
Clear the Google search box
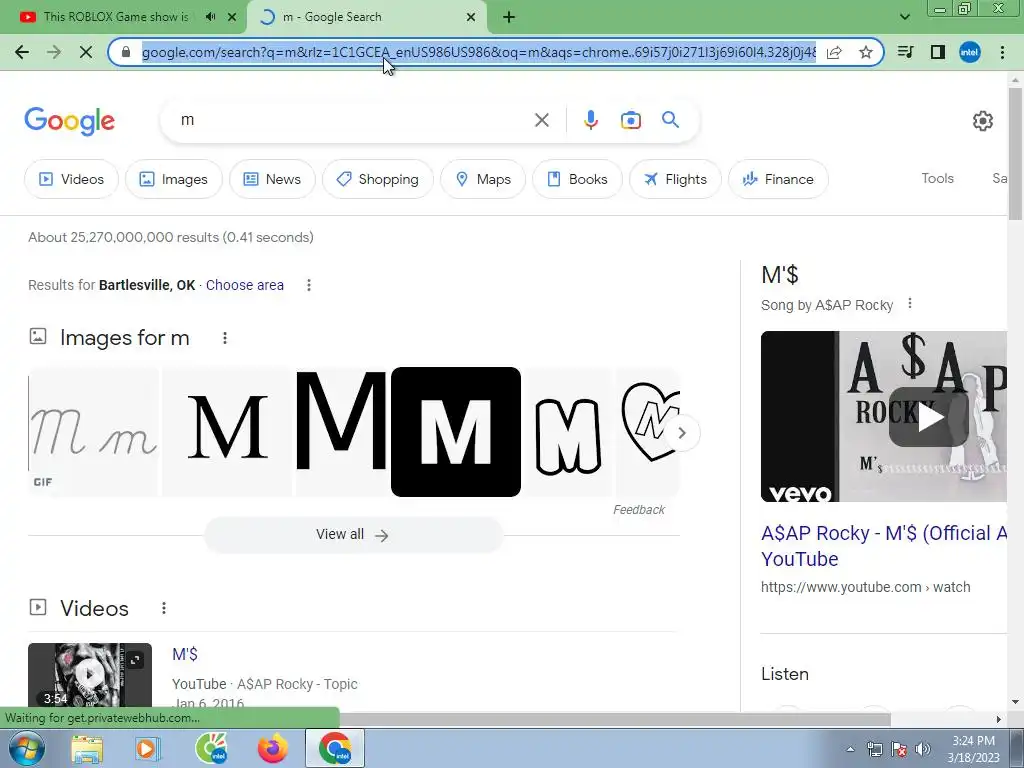pyautogui.click(x=541, y=120)
